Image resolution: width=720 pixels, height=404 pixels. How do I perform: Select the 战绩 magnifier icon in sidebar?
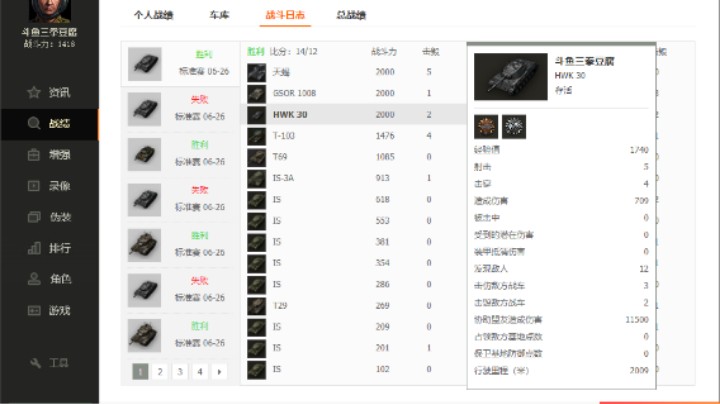(x=34, y=123)
